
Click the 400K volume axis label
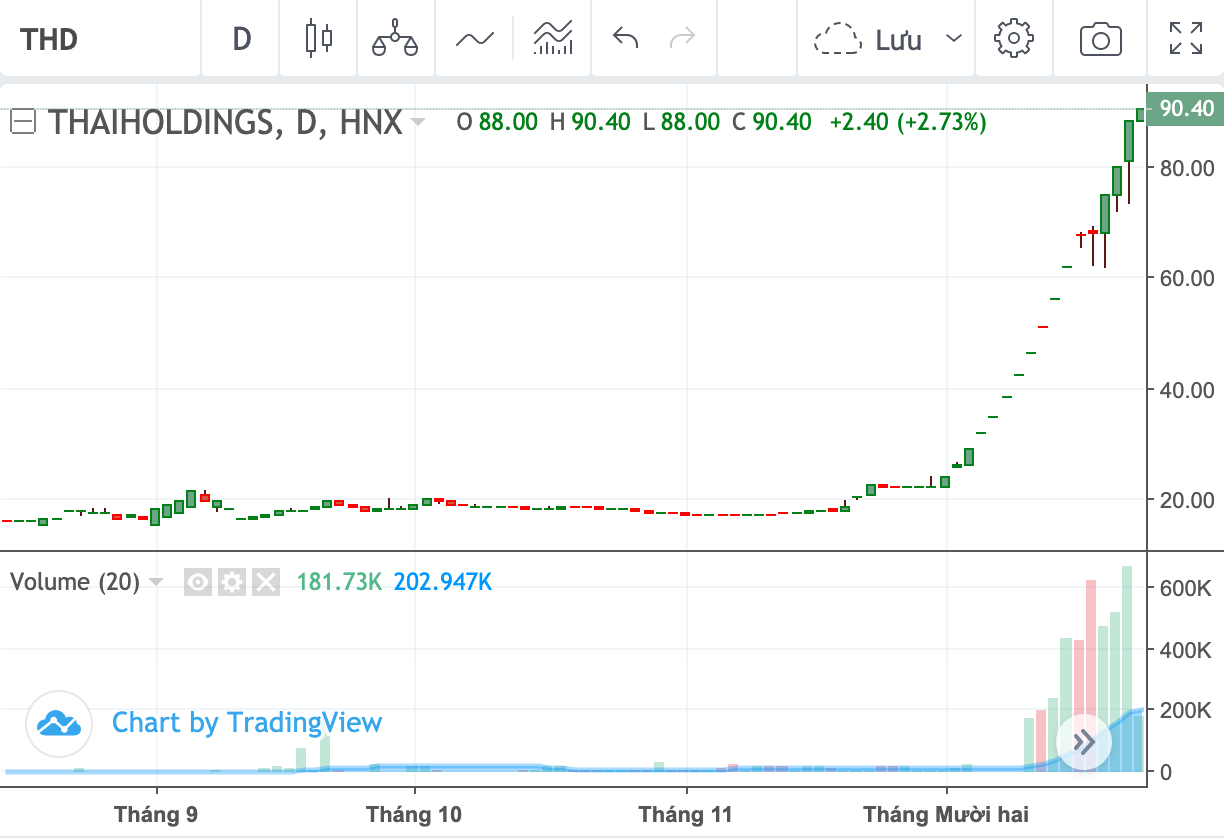pos(1186,650)
